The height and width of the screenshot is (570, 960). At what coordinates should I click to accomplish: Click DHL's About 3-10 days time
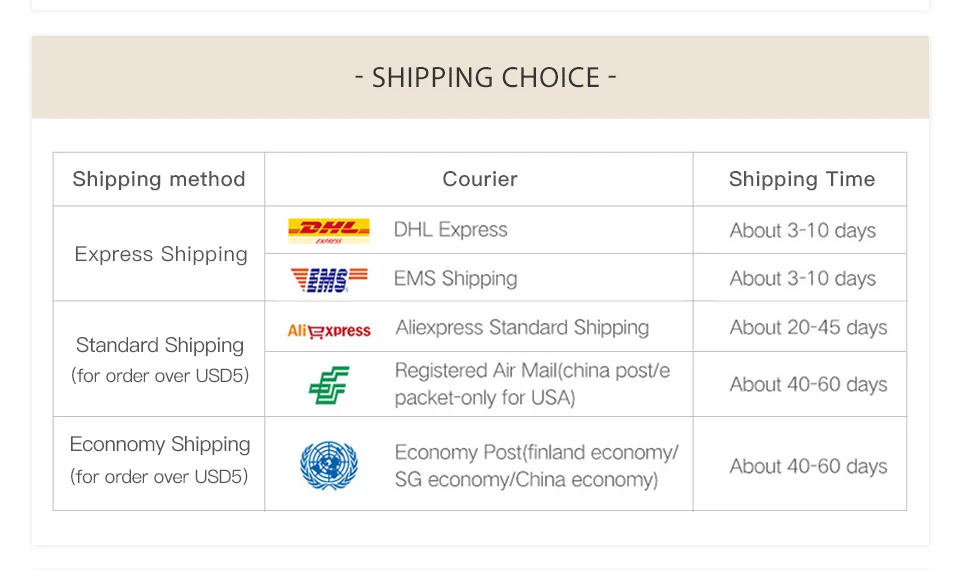pyautogui.click(x=803, y=231)
